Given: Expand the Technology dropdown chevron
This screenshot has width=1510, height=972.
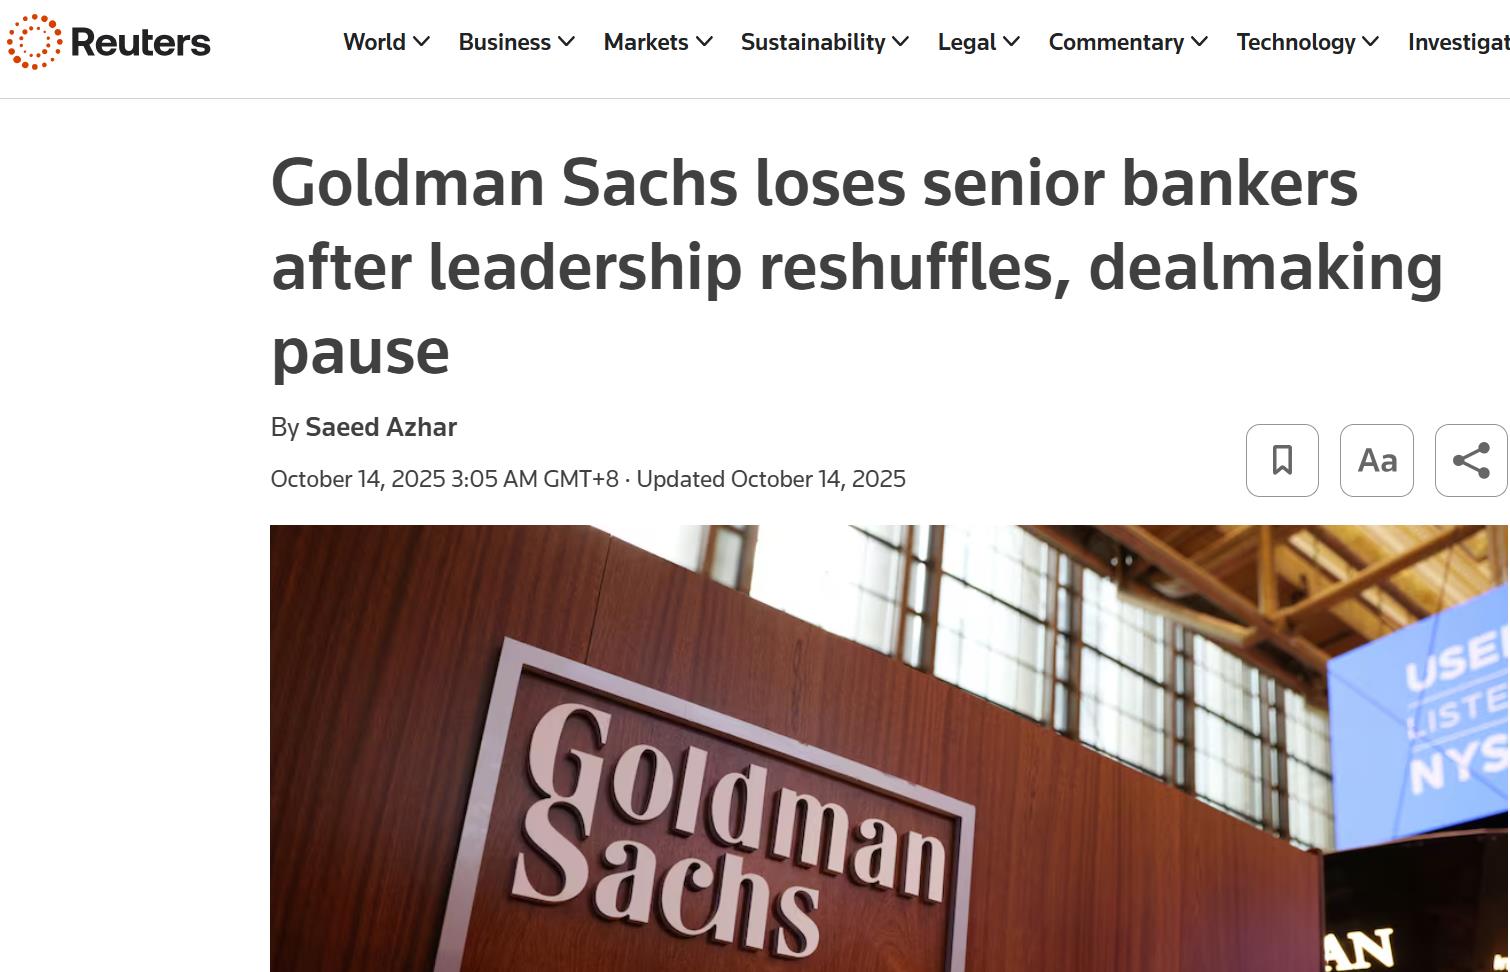Looking at the screenshot, I should [1371, 42].
